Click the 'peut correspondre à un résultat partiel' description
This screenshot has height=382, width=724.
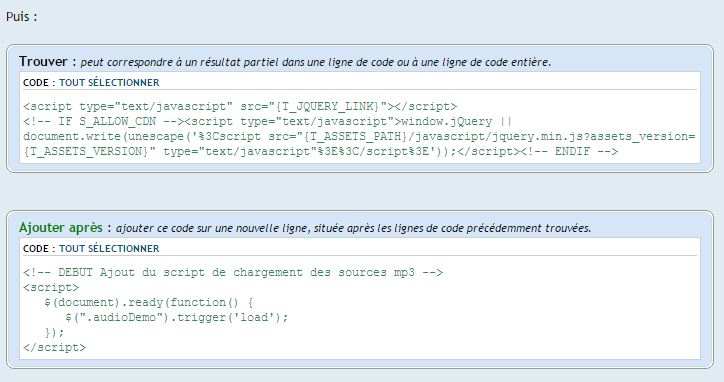pyautogui.click(x=316, y=62)
